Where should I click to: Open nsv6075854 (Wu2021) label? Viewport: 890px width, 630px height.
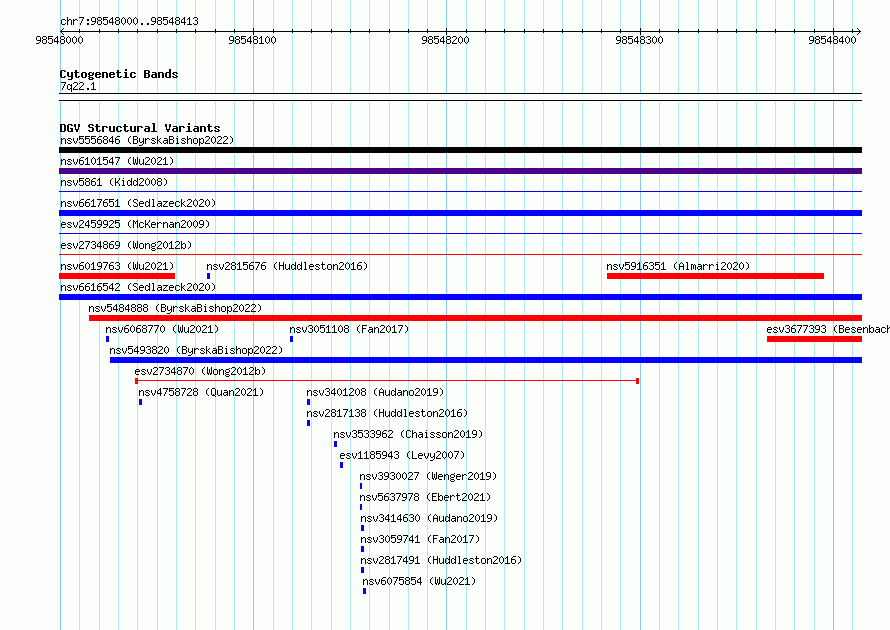tap(419, 581)
